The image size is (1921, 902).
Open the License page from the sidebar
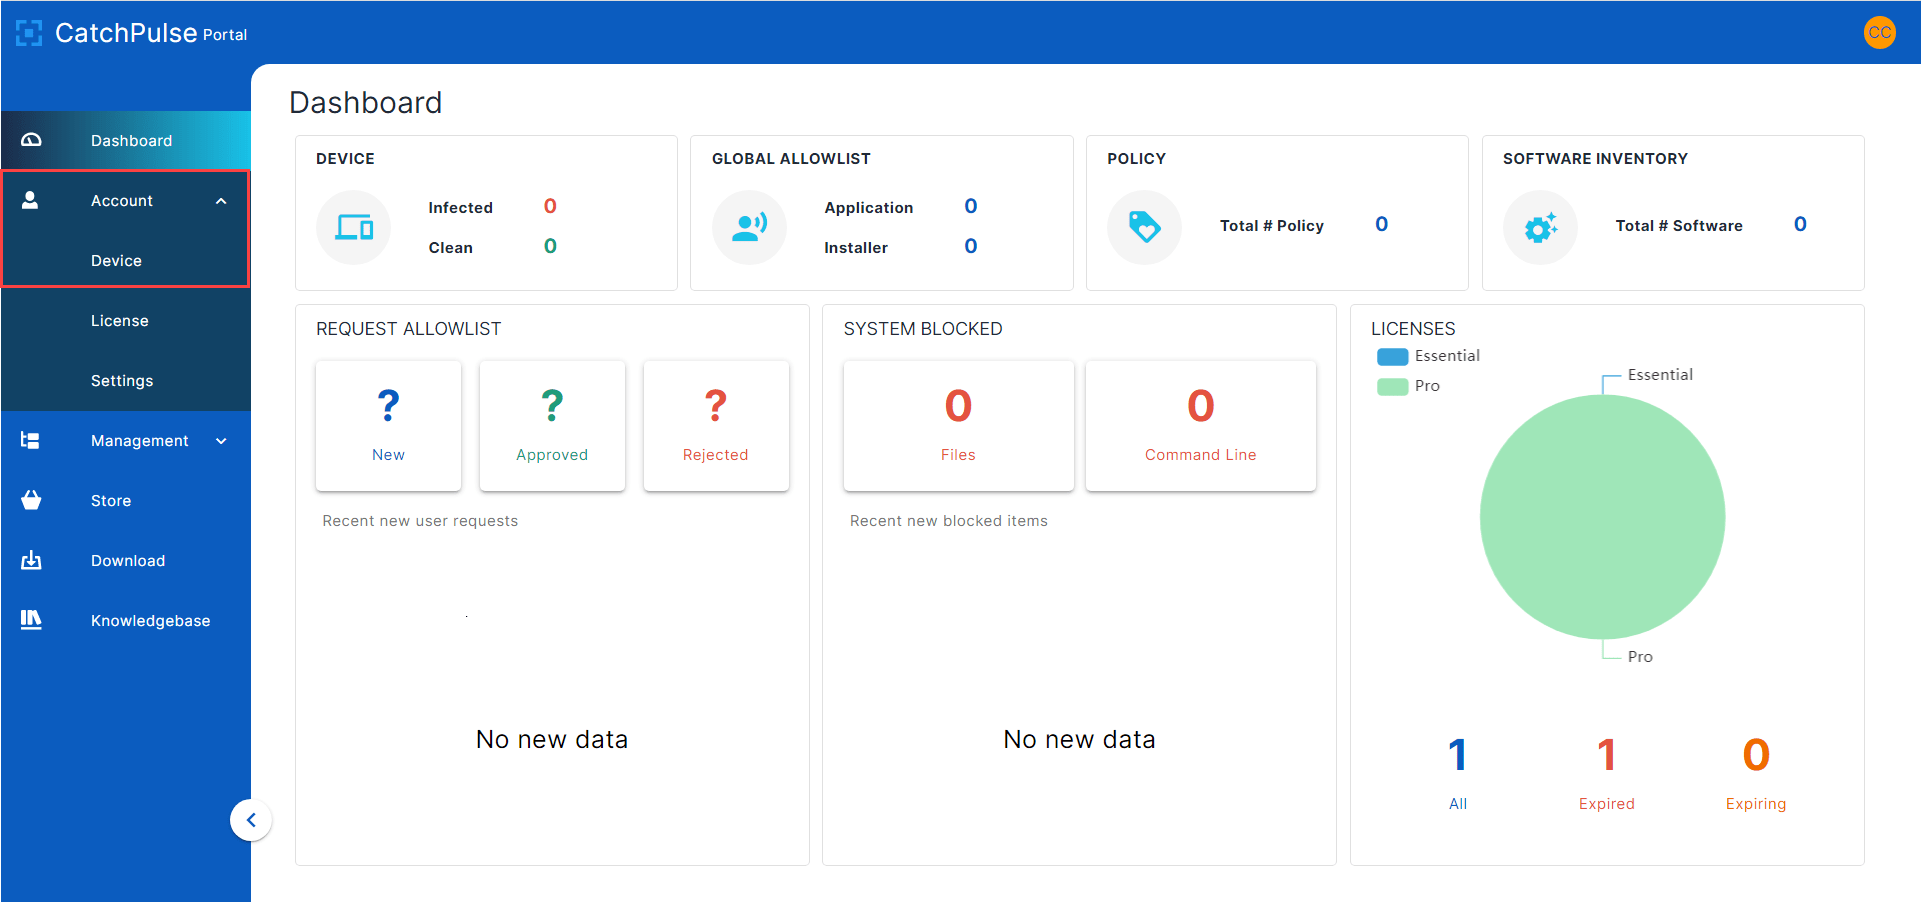[119, 320]
